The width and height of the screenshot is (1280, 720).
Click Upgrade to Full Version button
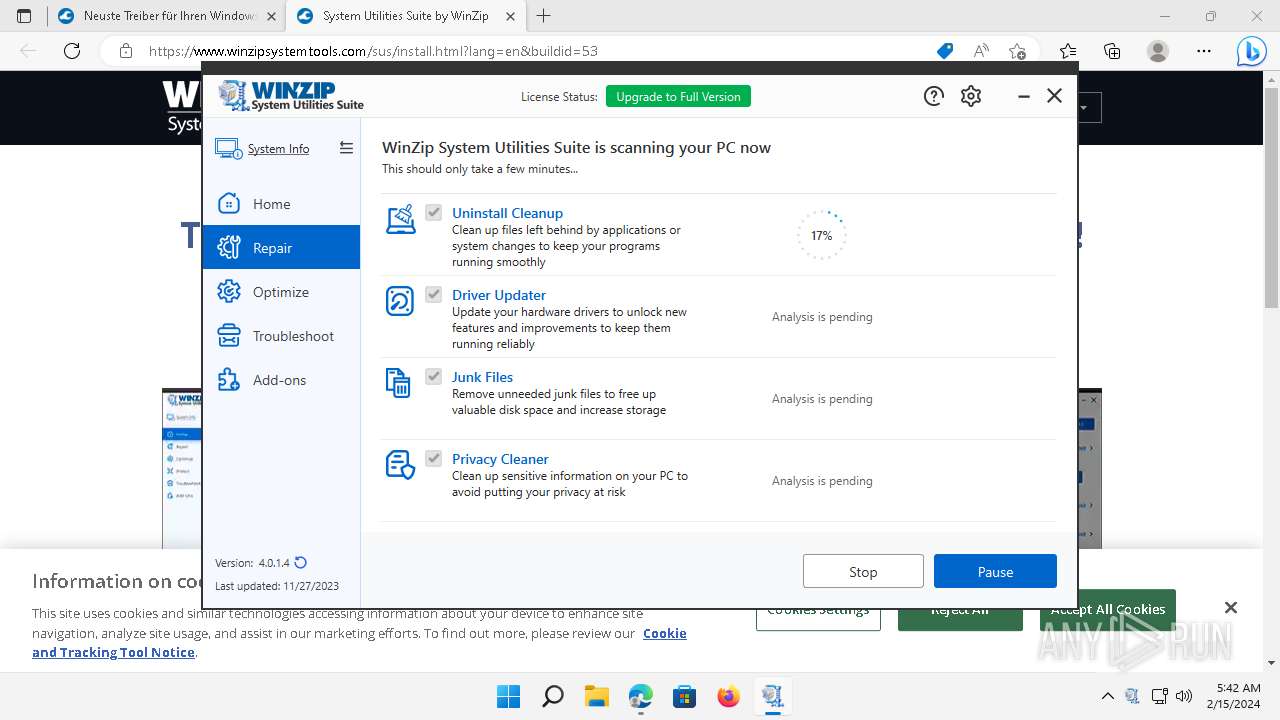(678, 96)
